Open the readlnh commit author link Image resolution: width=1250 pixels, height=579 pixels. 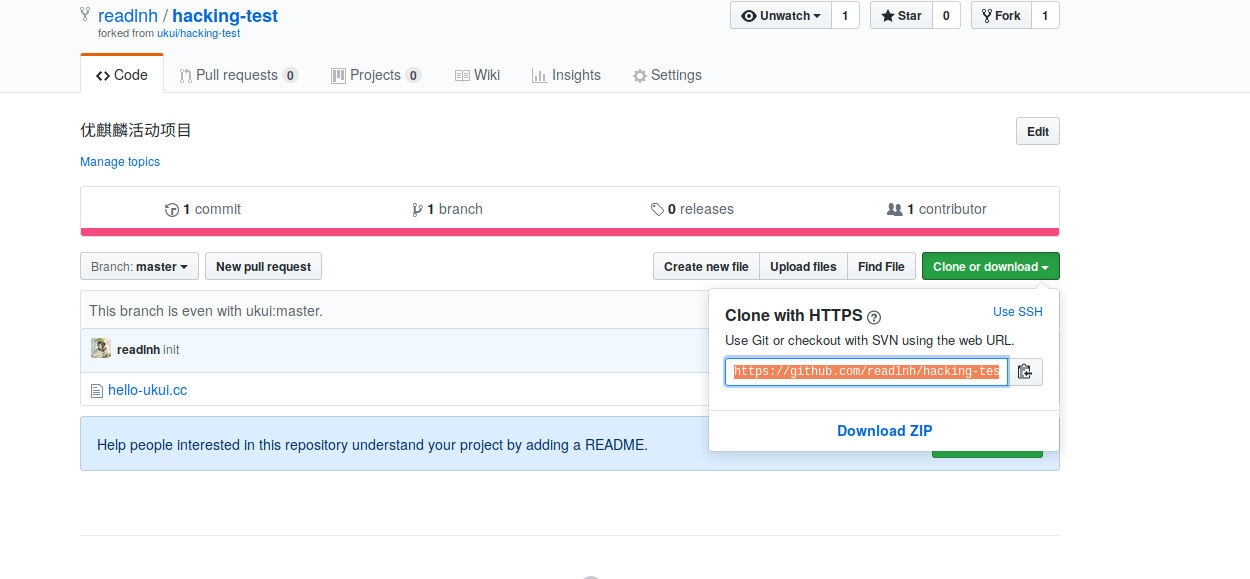(x=138, y=350)
